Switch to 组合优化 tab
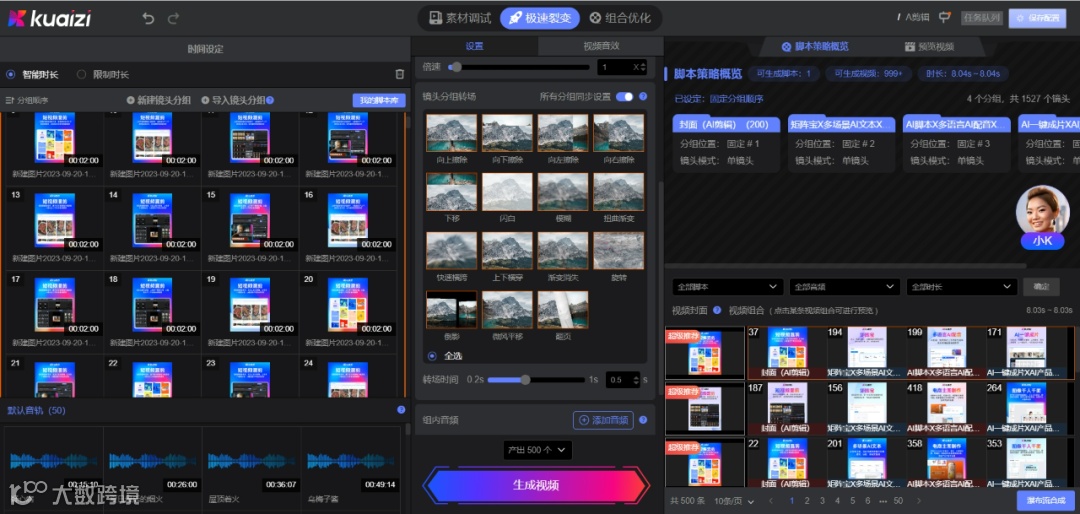This screenshot has height=514, width=1080. coord(620,18)
